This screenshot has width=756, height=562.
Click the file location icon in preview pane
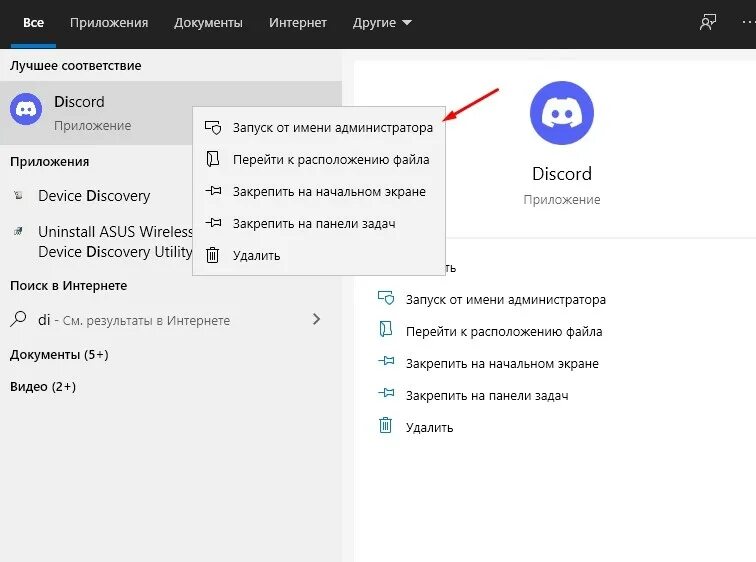(386, 329)
